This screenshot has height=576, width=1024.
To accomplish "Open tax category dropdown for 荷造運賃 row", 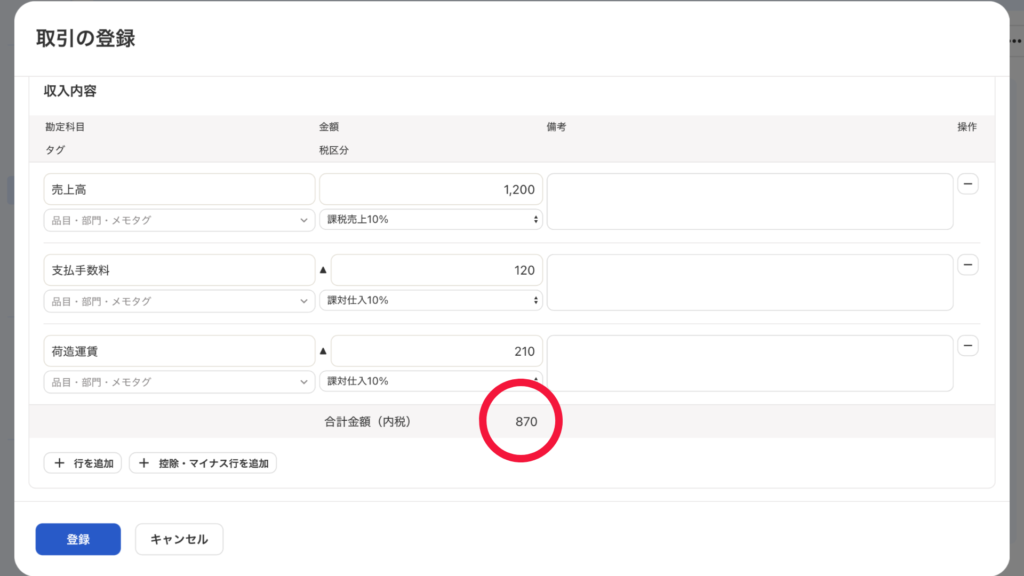I will click(x=431, y=382).
